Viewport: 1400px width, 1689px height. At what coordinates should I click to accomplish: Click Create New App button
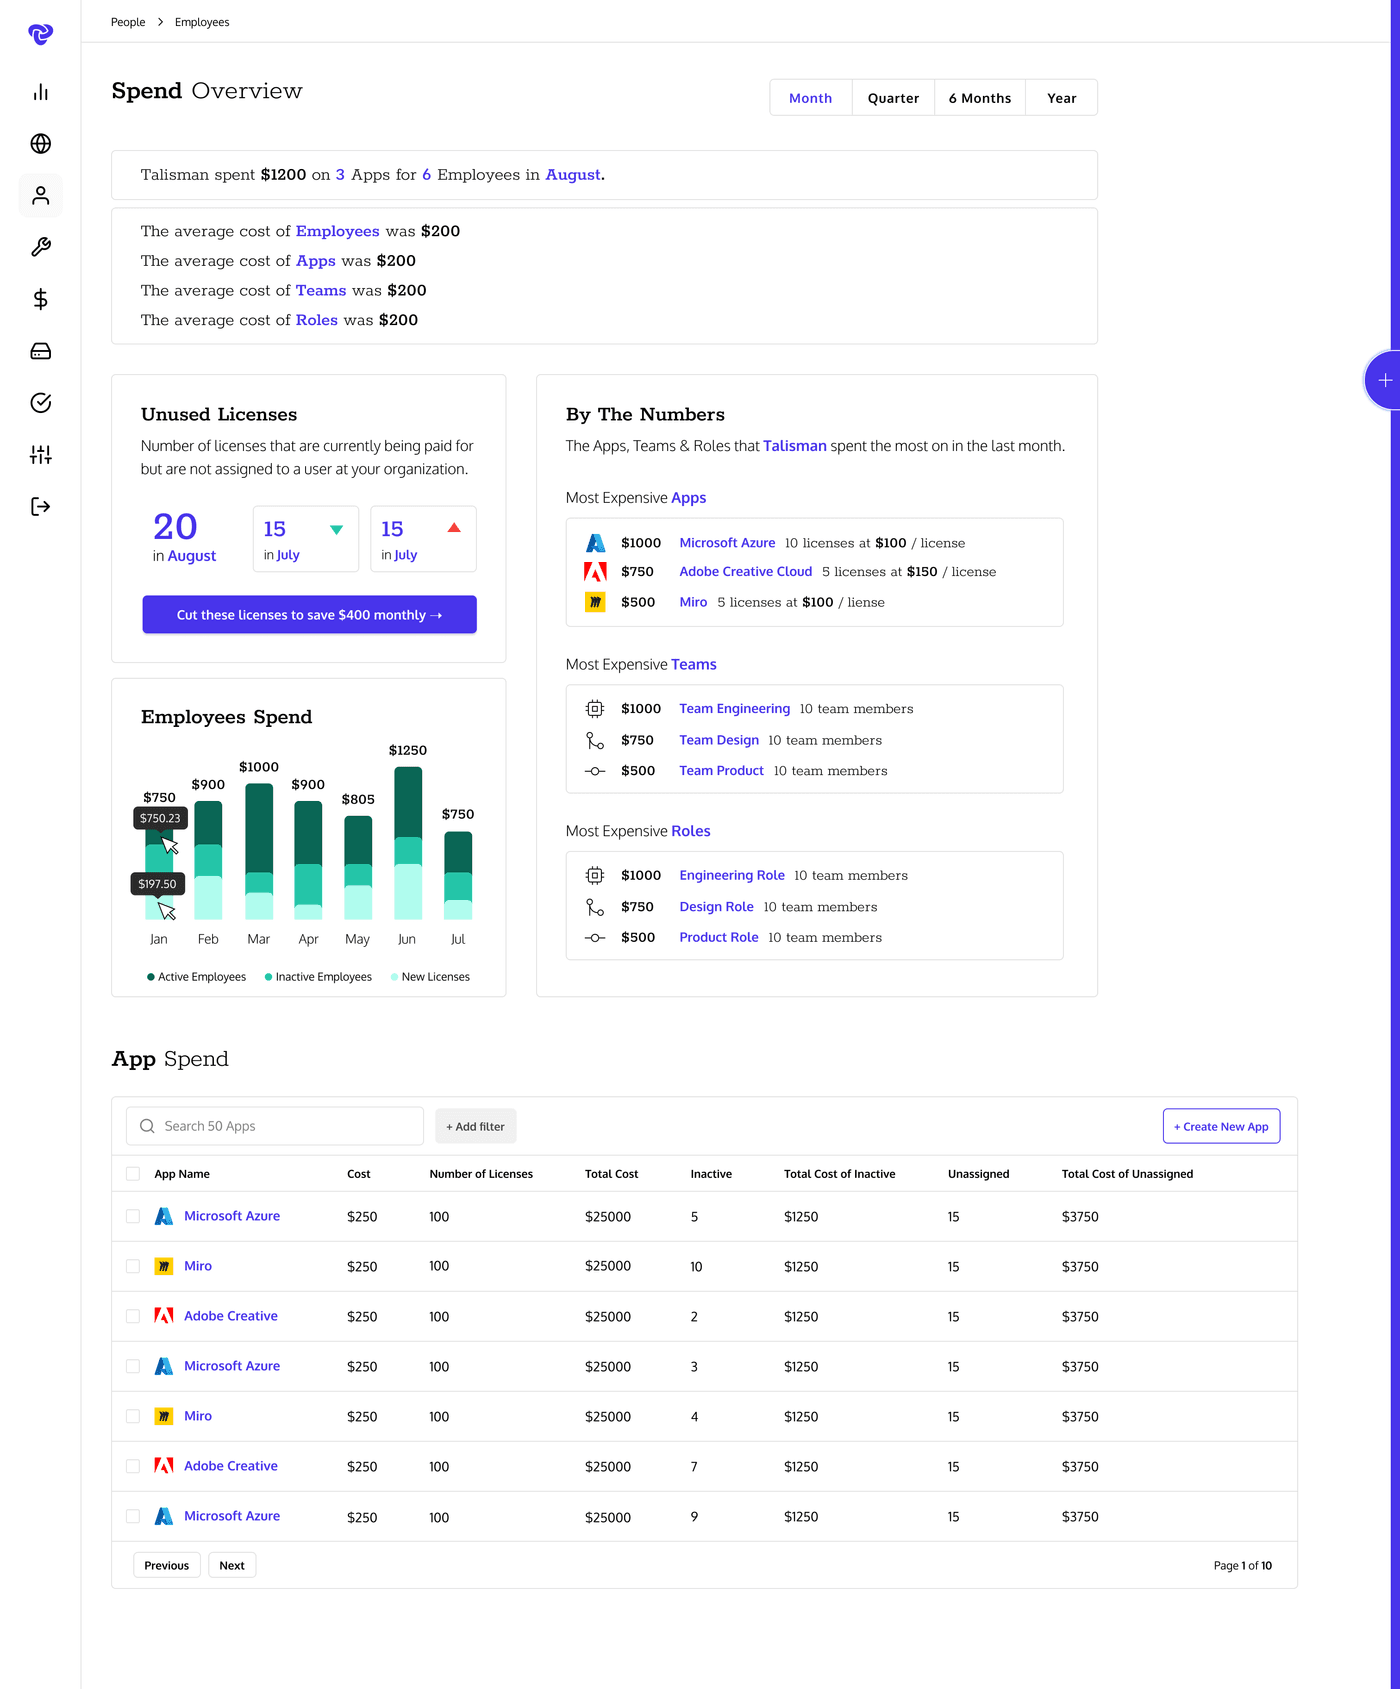[x=1221, y=1126]
